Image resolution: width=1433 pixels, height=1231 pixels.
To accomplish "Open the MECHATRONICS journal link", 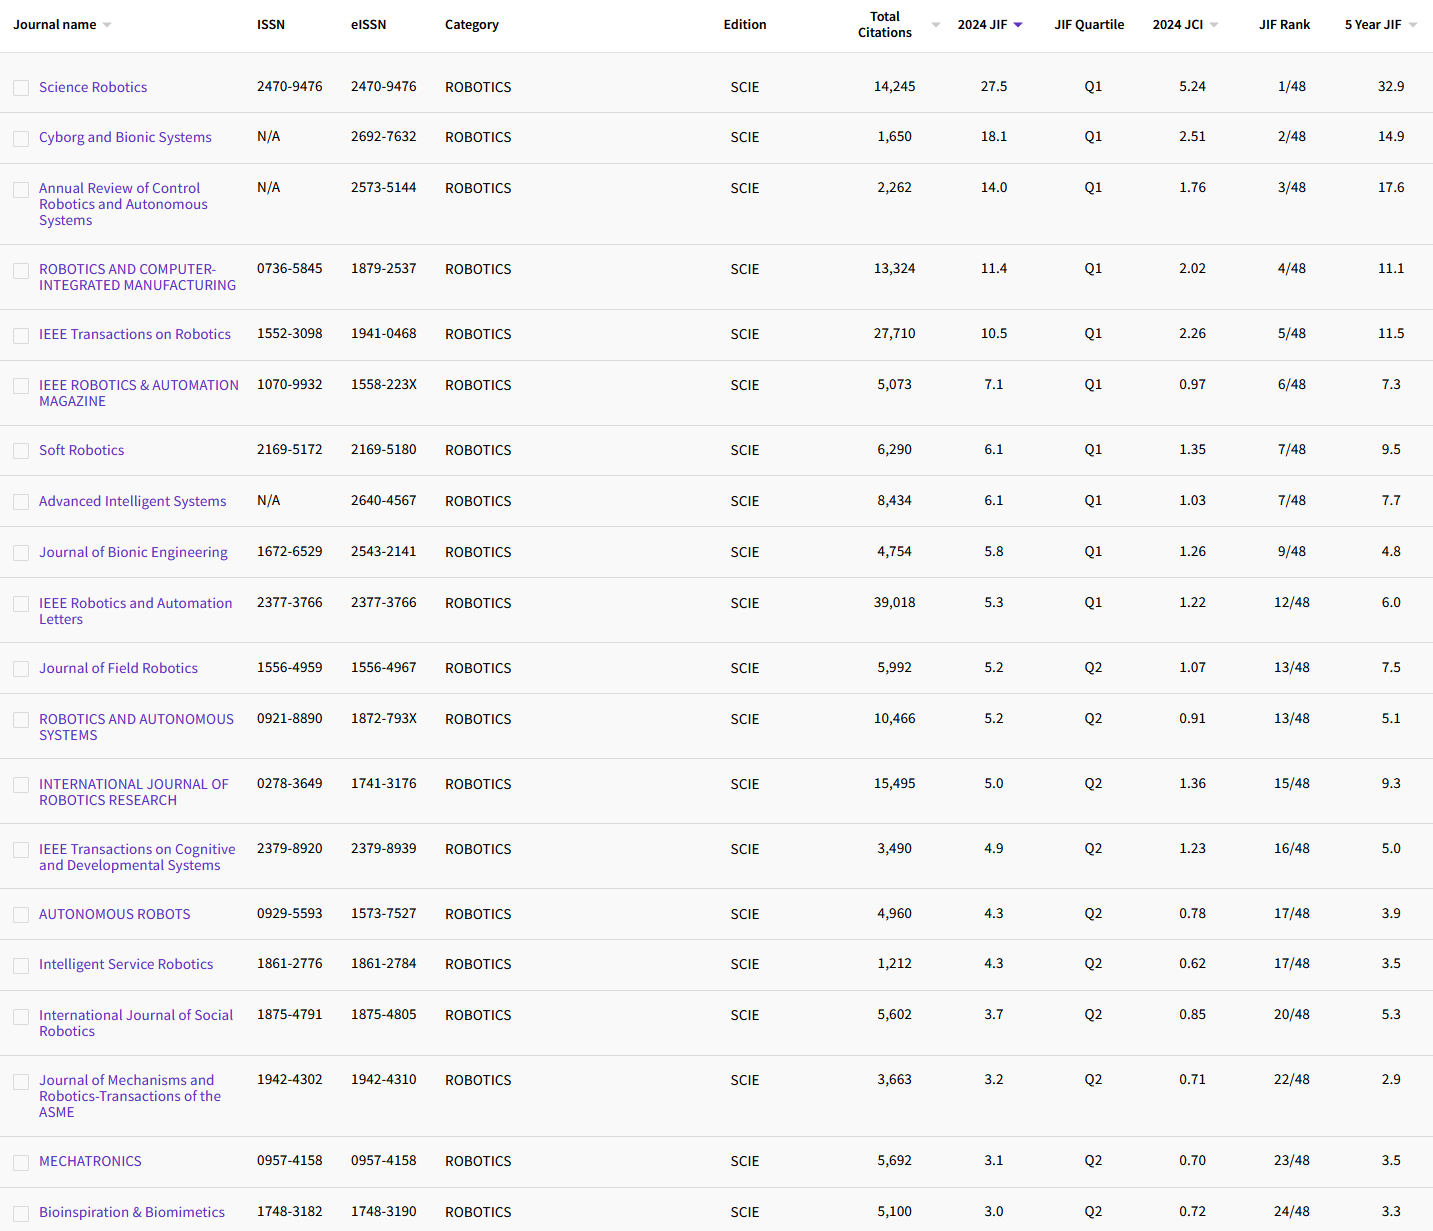I will (90, 1161).
